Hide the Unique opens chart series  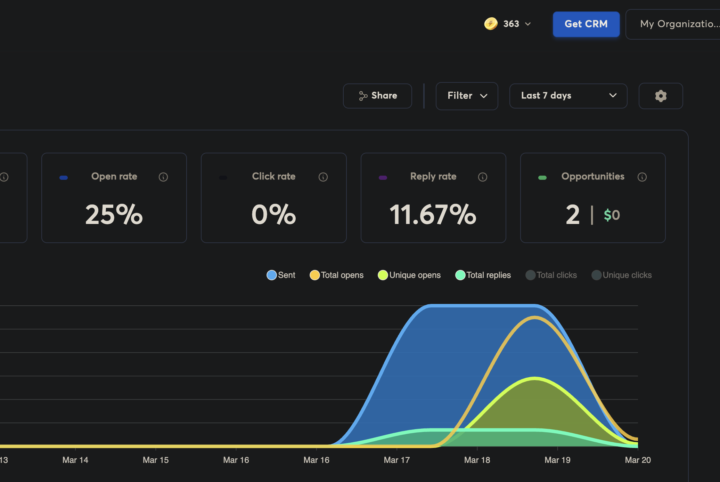[x=409, y=275]
